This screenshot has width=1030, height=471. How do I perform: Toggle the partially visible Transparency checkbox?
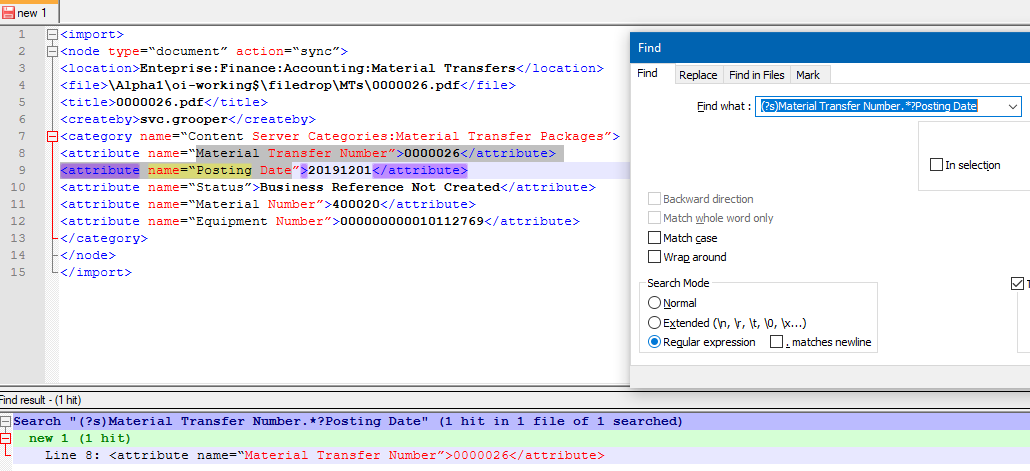(1016, 284)
